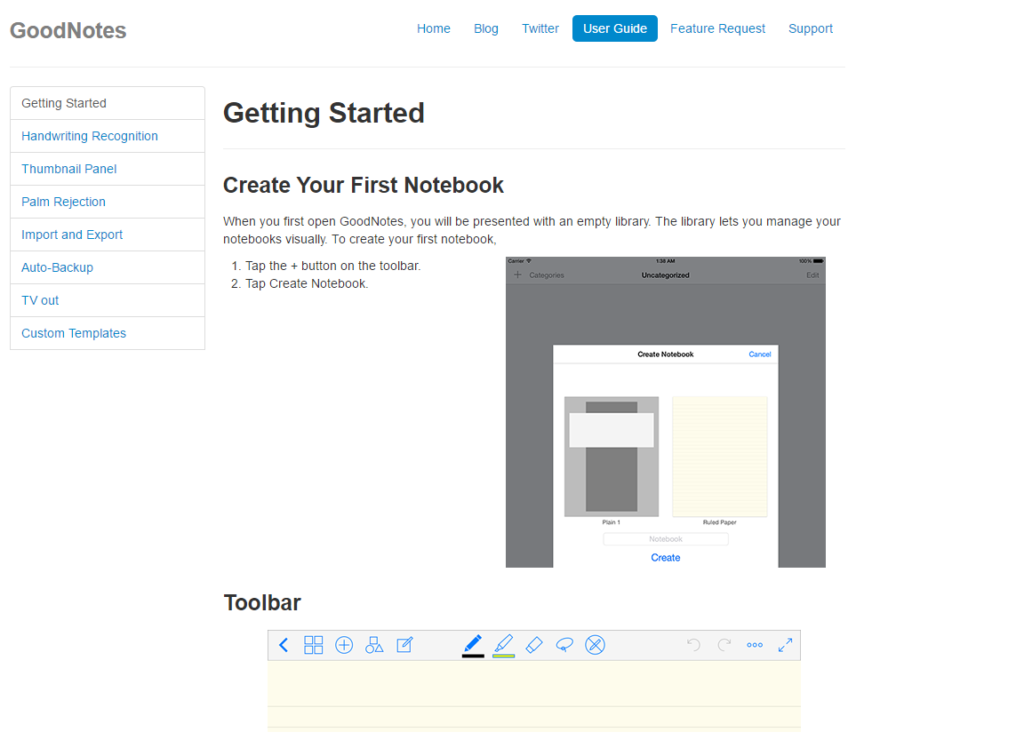Viewport: 1024px width, 740px height.
Task: Open the Blog page in navigation
Action: pos(486,29)
